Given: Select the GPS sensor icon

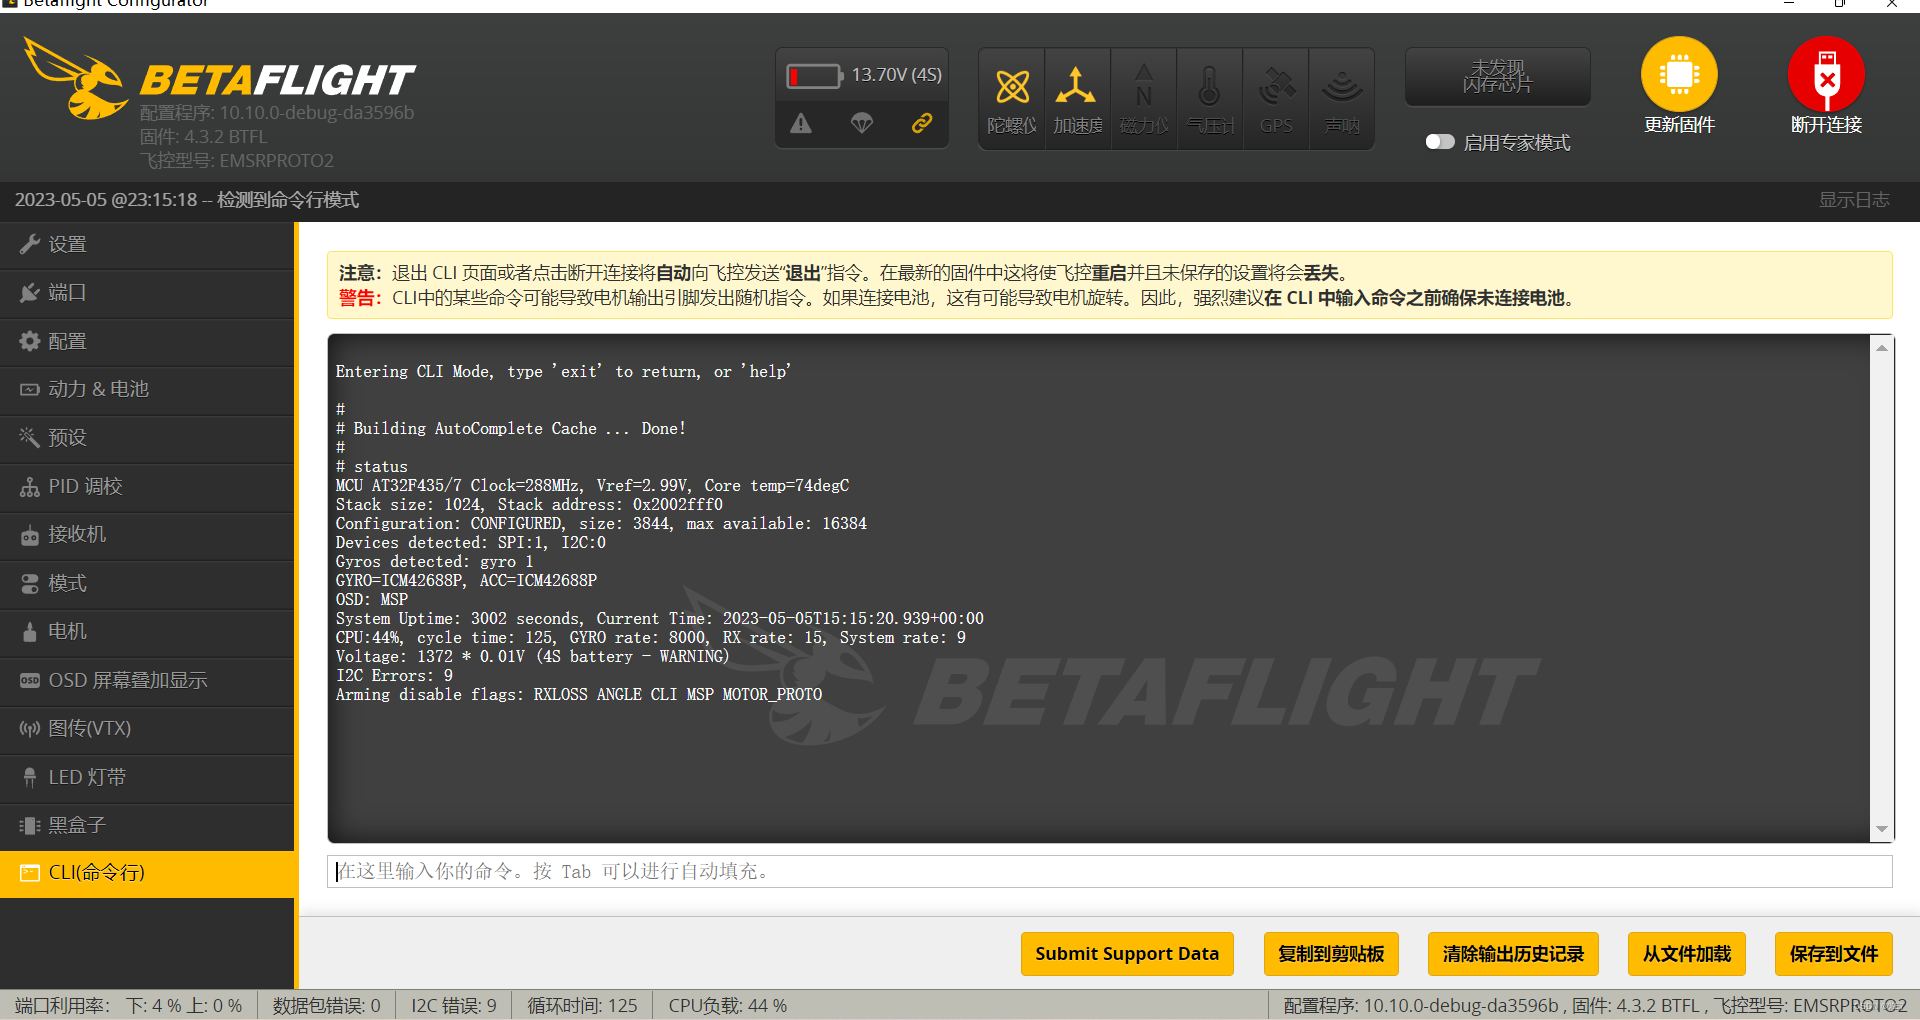Looking at the screenshot, I should 1276,99.
